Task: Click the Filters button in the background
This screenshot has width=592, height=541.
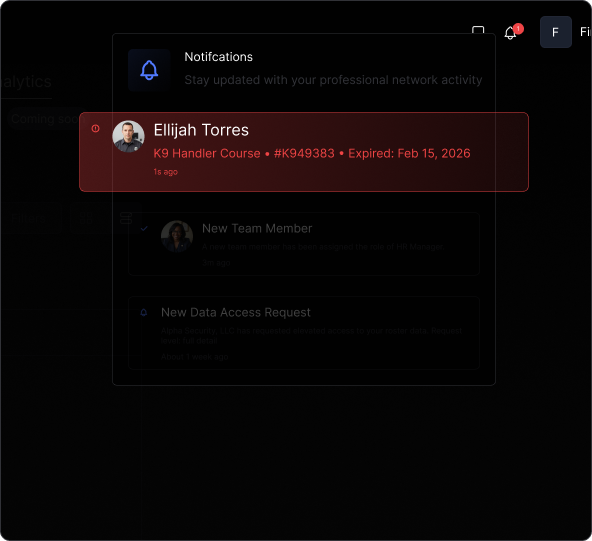Action: point(32,218)
